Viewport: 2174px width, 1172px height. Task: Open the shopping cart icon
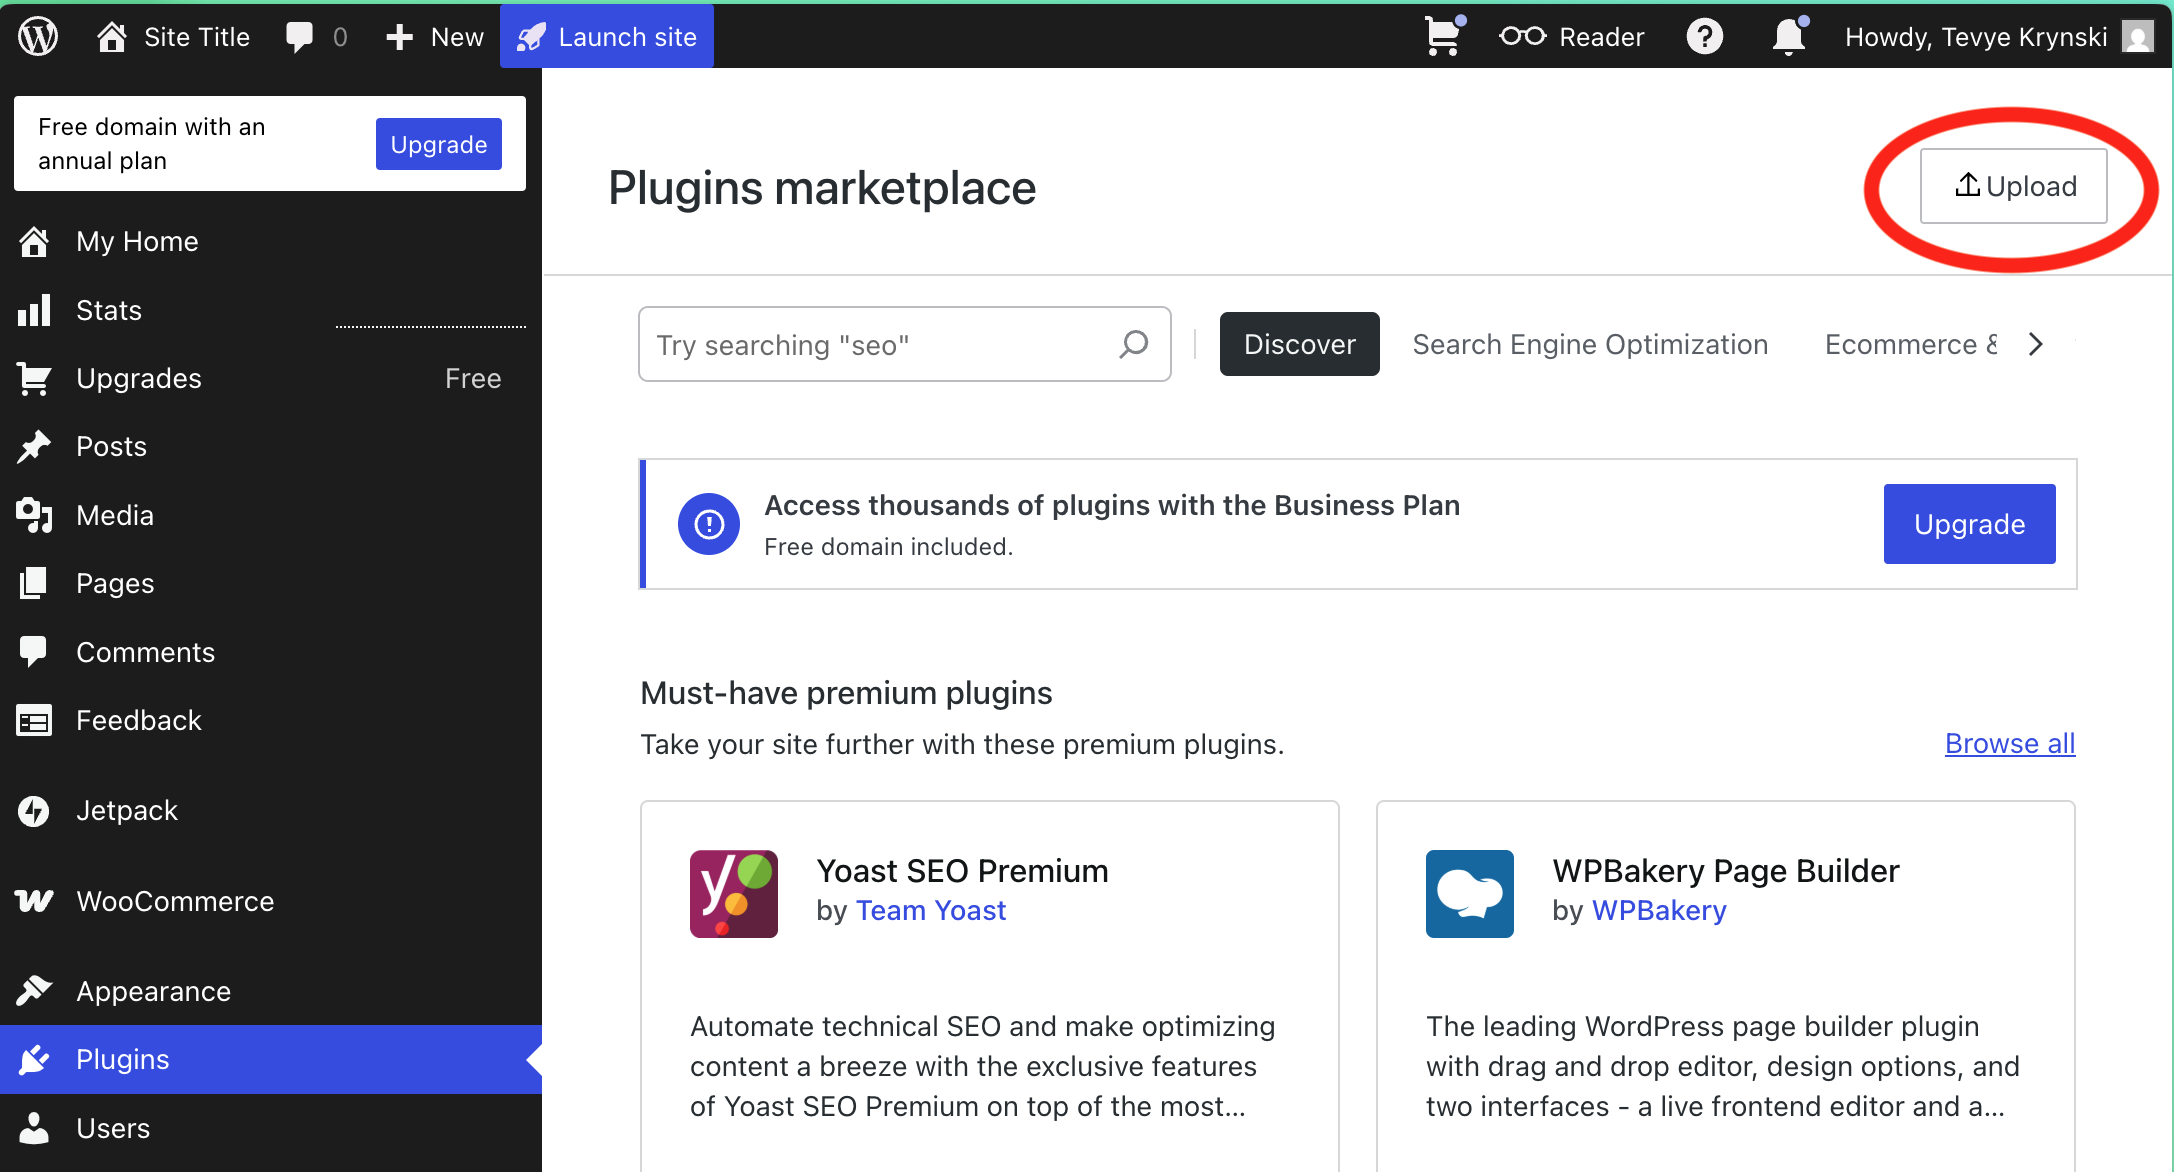1444,36
